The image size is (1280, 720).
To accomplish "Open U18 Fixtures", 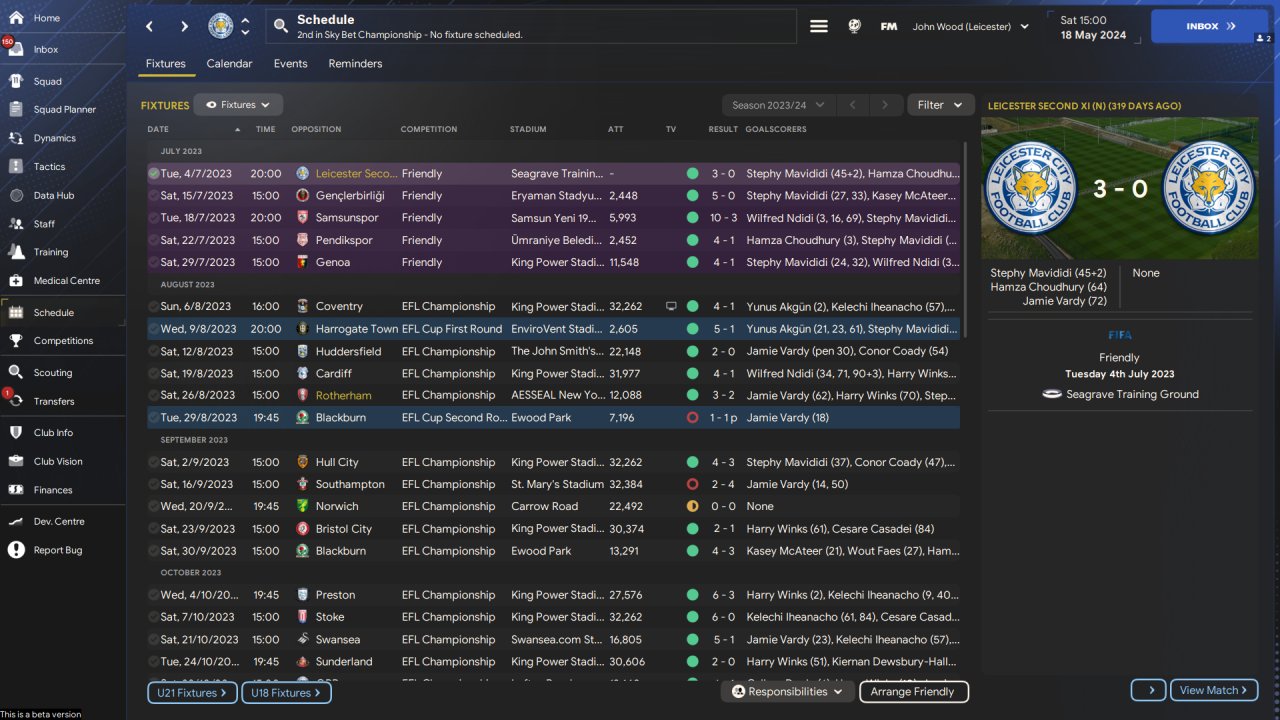I will (x=286, y=692).
